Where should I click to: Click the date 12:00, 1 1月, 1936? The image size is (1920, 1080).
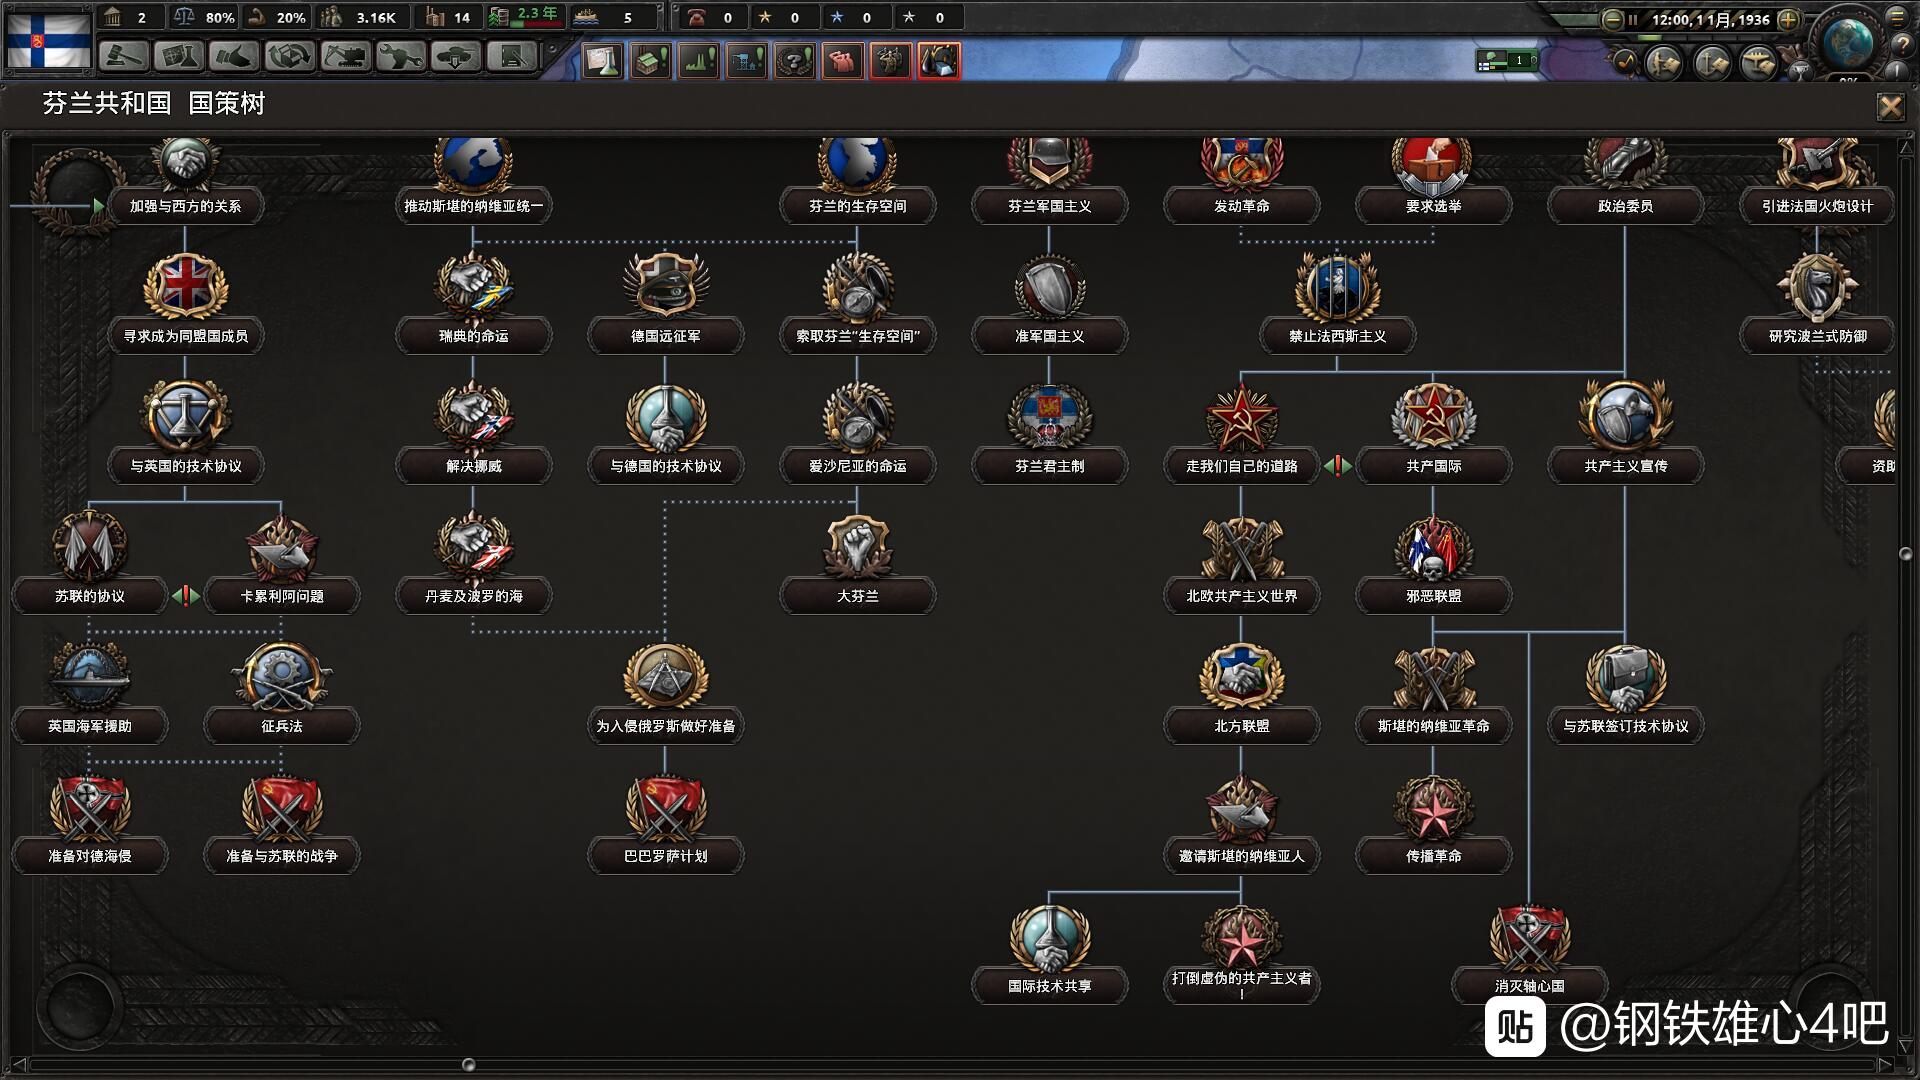click(x=1710, y=19)
